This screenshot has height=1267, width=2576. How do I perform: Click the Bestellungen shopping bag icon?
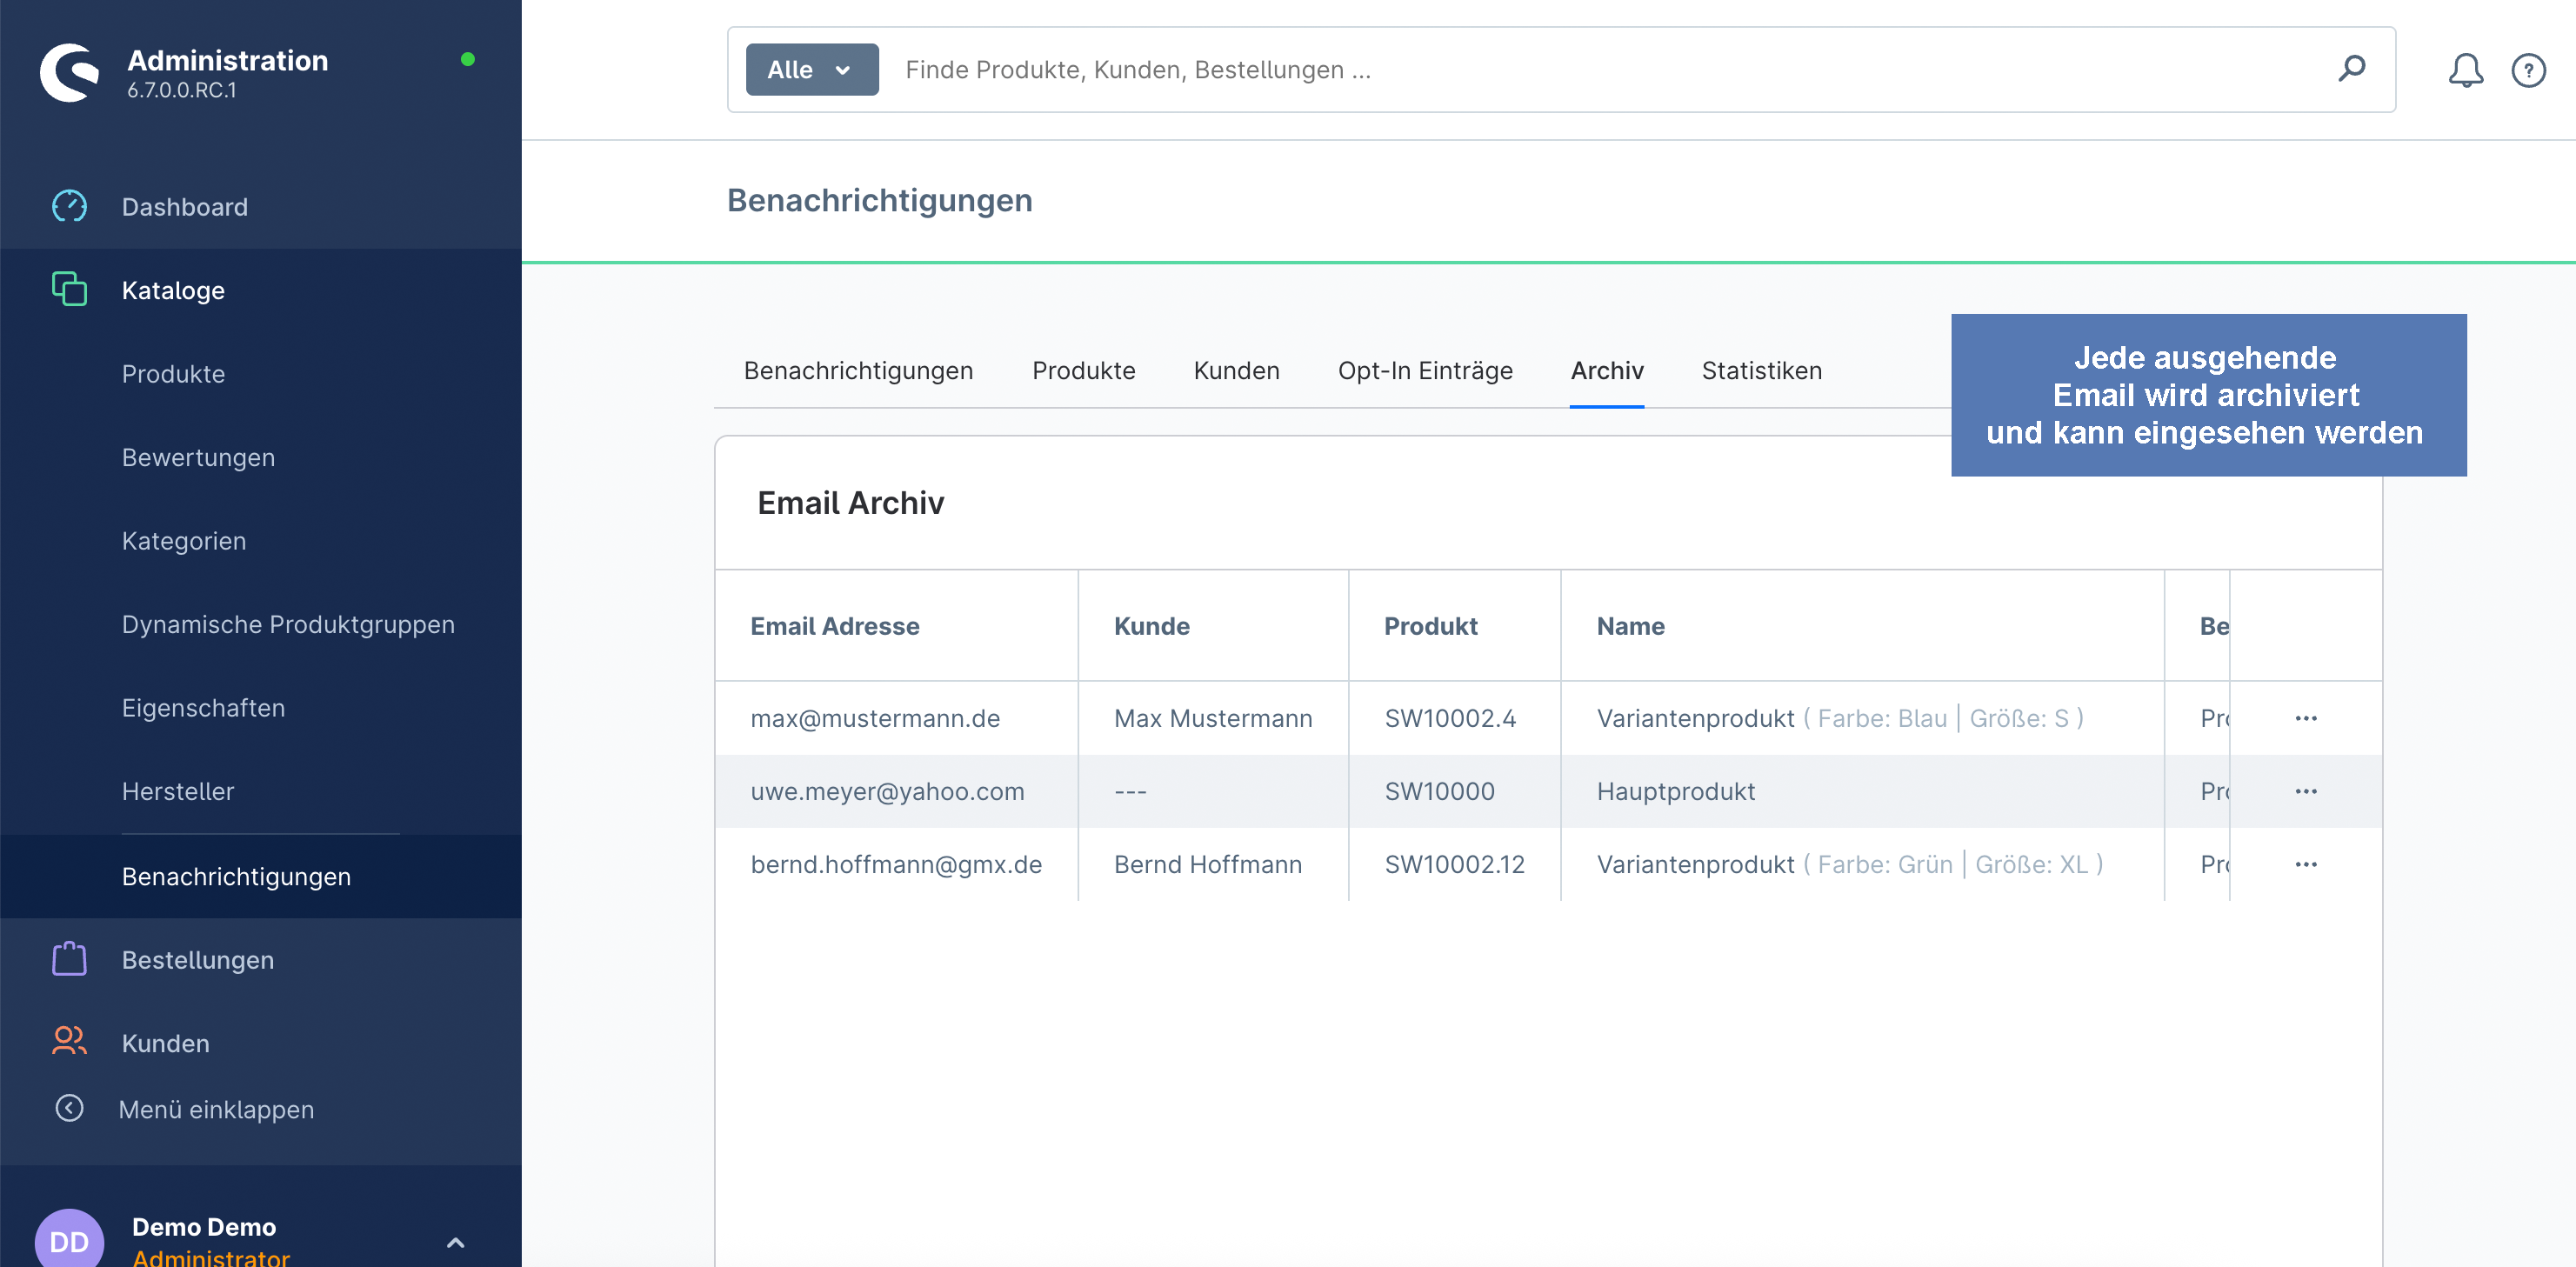pyautogui.click(x=69, y=959)
